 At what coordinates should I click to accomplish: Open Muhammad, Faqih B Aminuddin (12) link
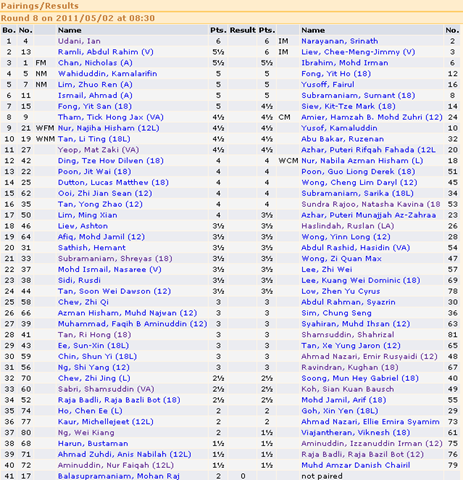(132, 324)
